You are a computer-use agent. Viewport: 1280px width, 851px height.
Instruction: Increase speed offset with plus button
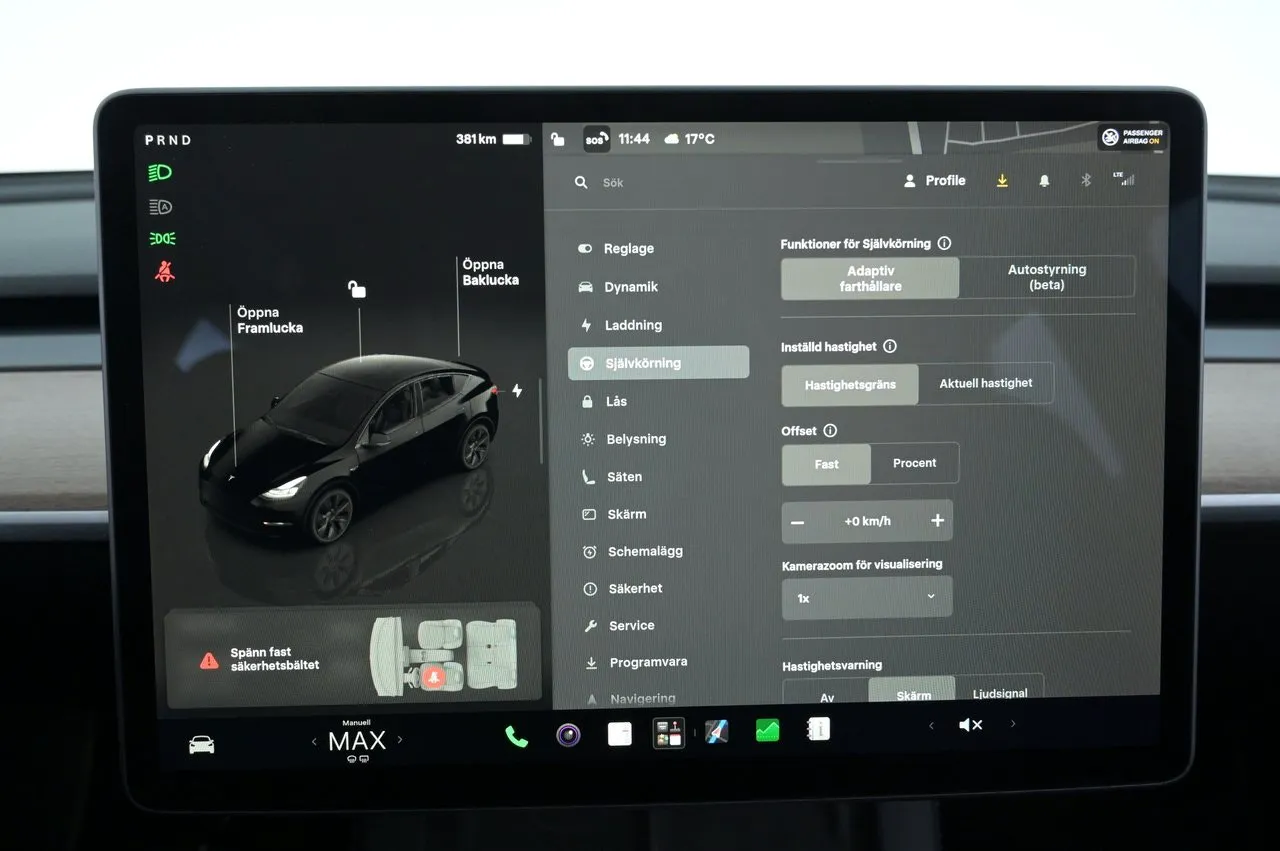click(x=937, y=521)
